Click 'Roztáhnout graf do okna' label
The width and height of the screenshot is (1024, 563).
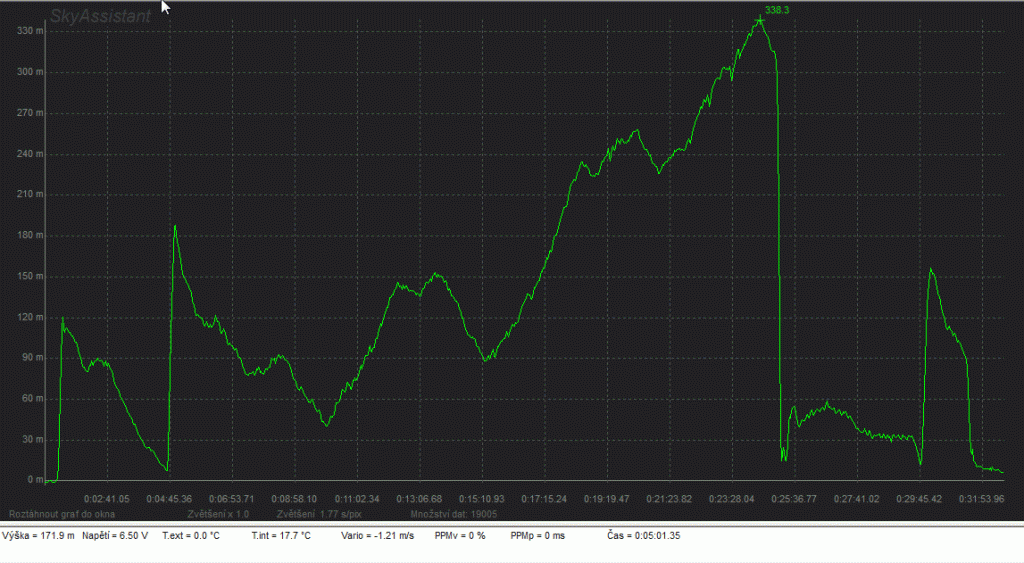[62, 513]
